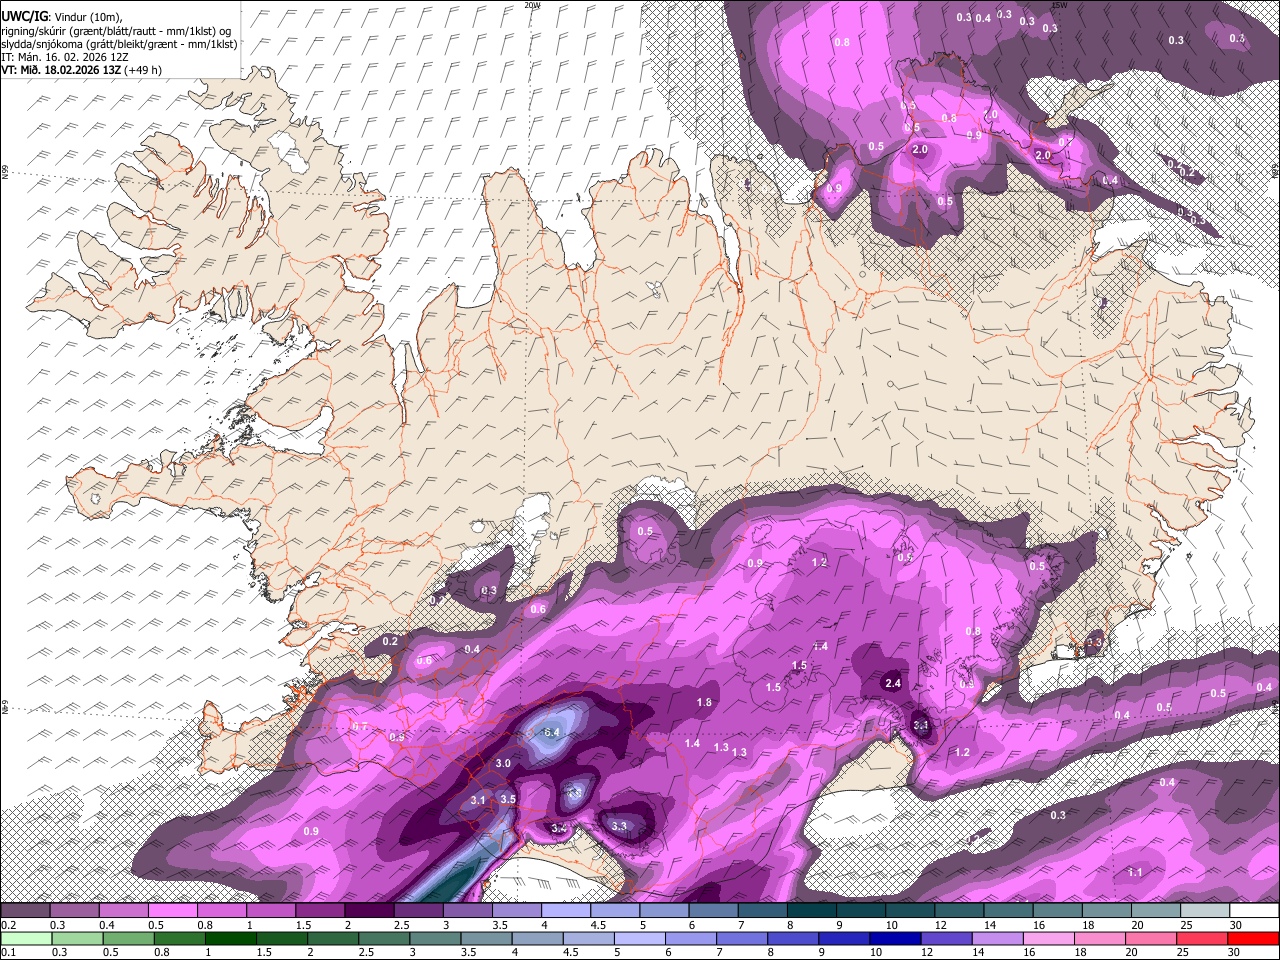The height and width of the screenshot is (960, 1280).
Task: Click the 6.4 precipitation value on the map
Action: point(550,733)
